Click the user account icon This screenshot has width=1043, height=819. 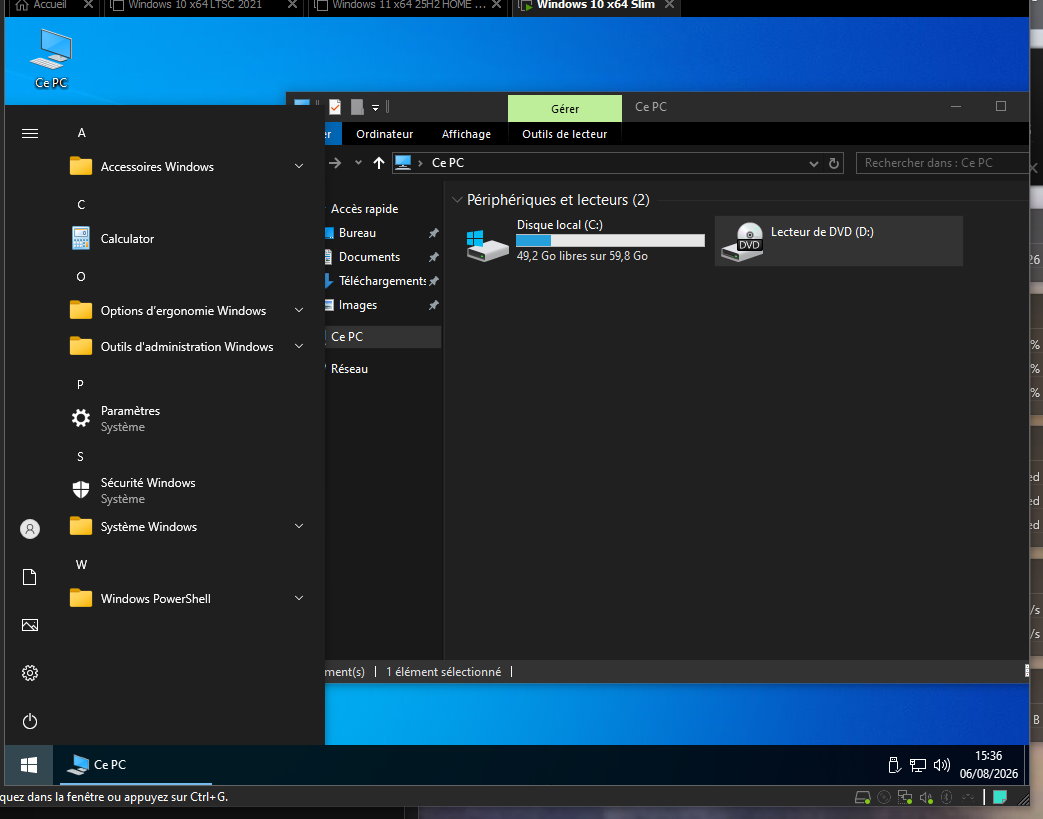pos(30,529)
